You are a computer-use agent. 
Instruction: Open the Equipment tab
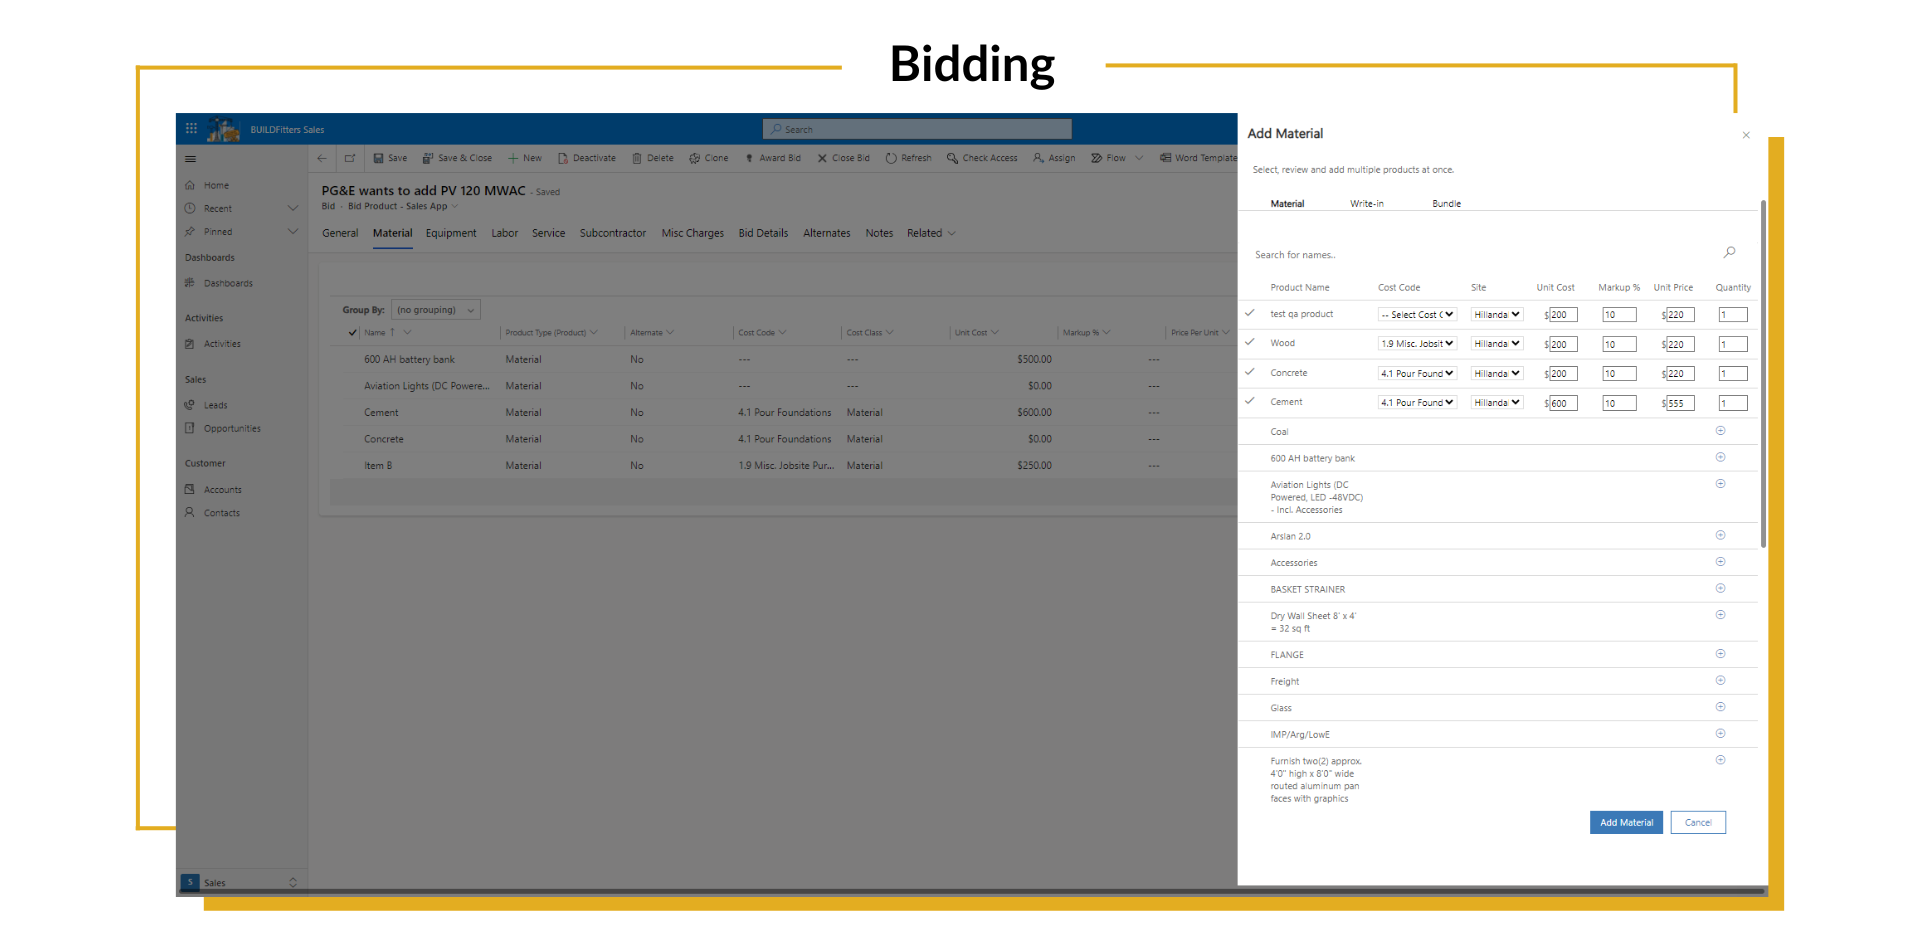point(451,233)
